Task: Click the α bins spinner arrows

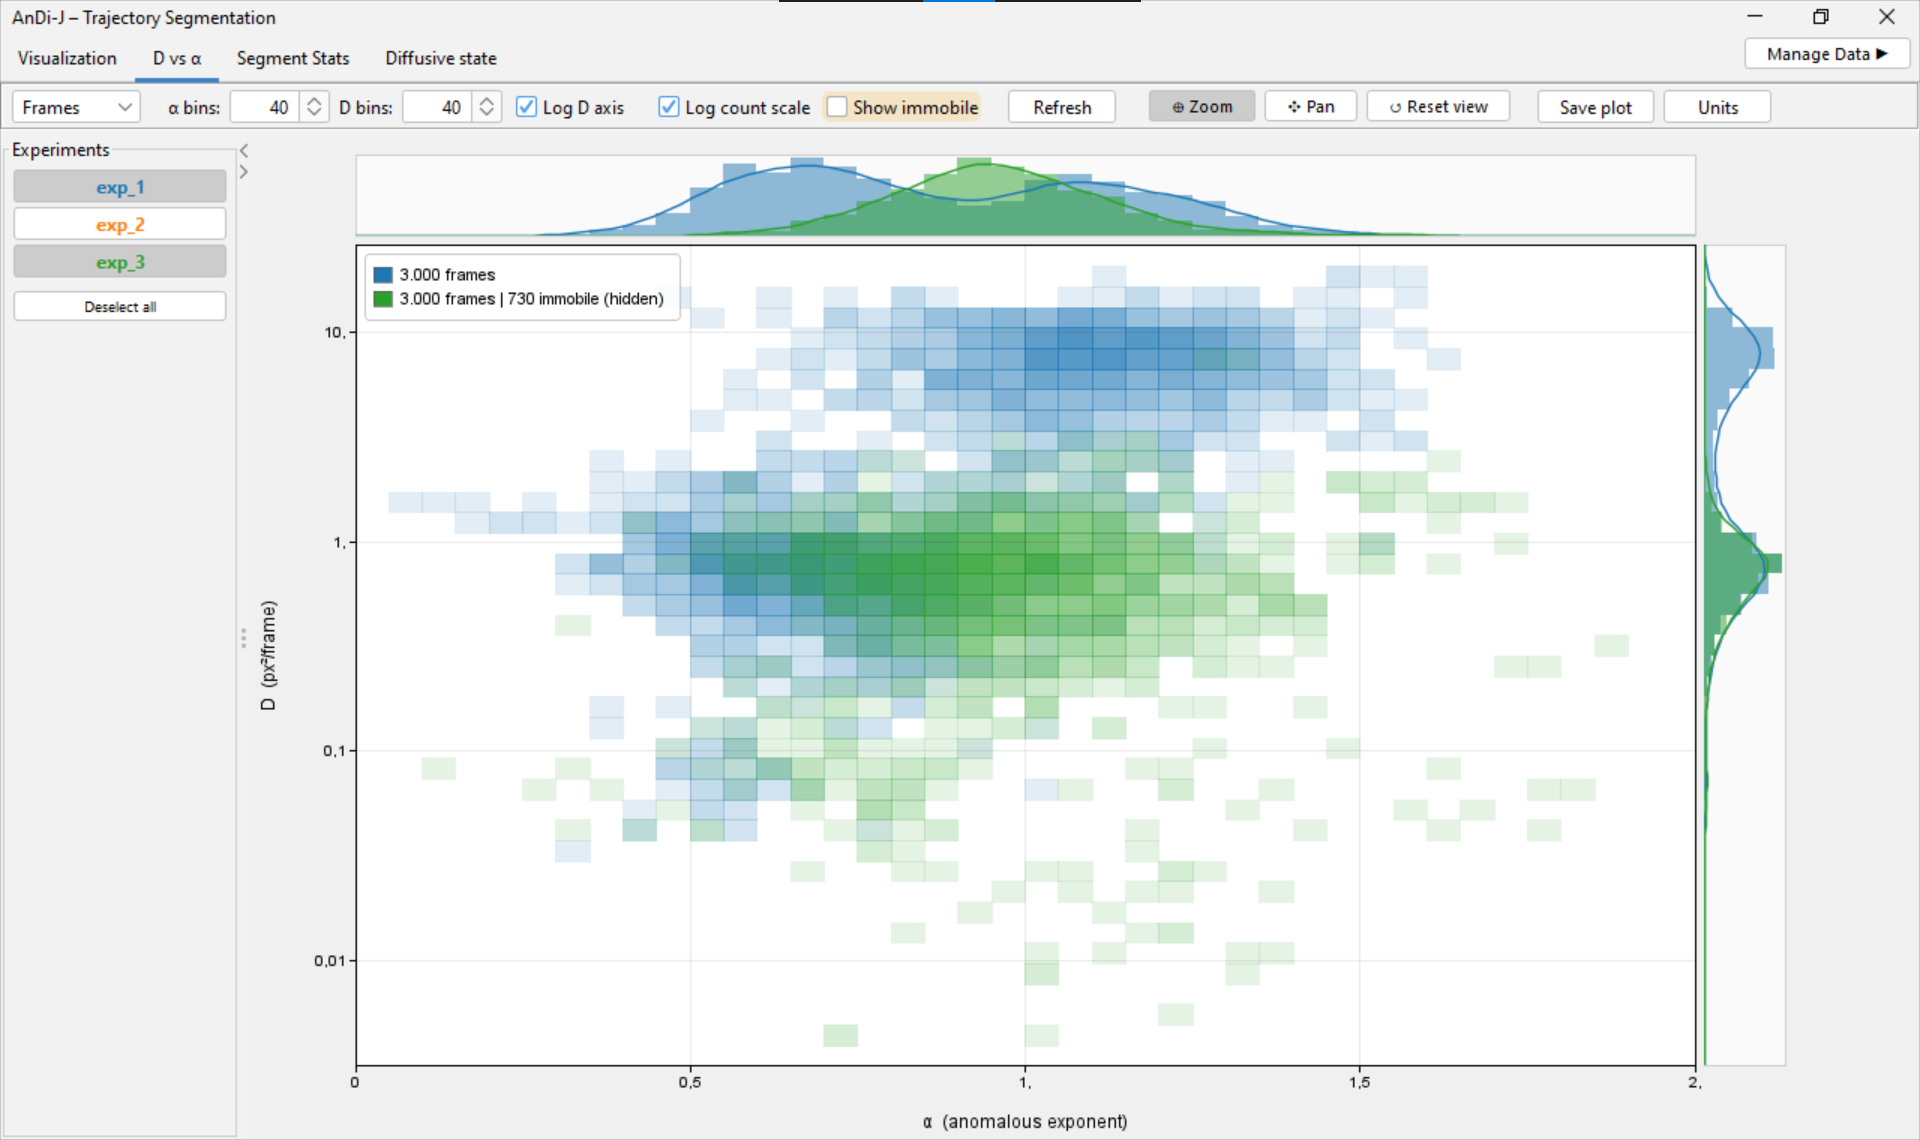Action: coord(314,107)
